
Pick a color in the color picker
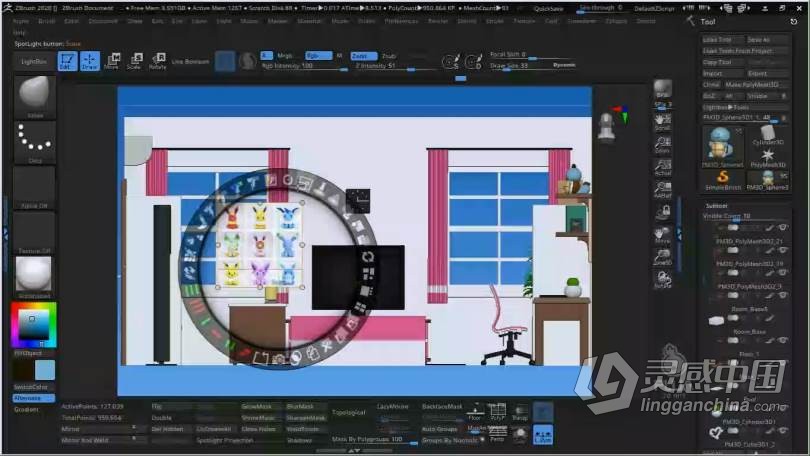coord(34,325)
